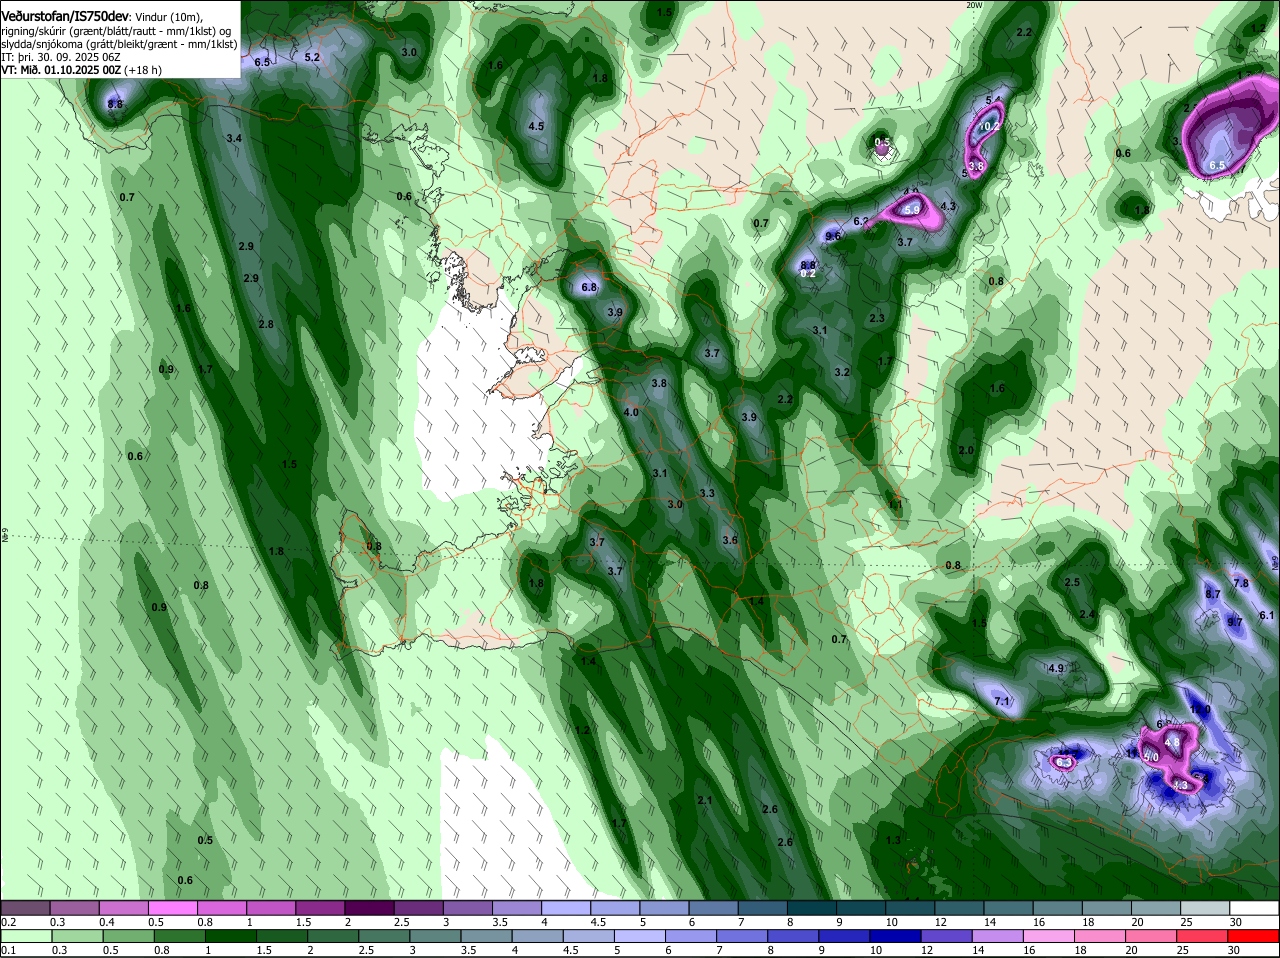Select the pink 0.5 swatch in the top legend row
This screenshot has height=958, width=1280.
click(x=173, y=908)
